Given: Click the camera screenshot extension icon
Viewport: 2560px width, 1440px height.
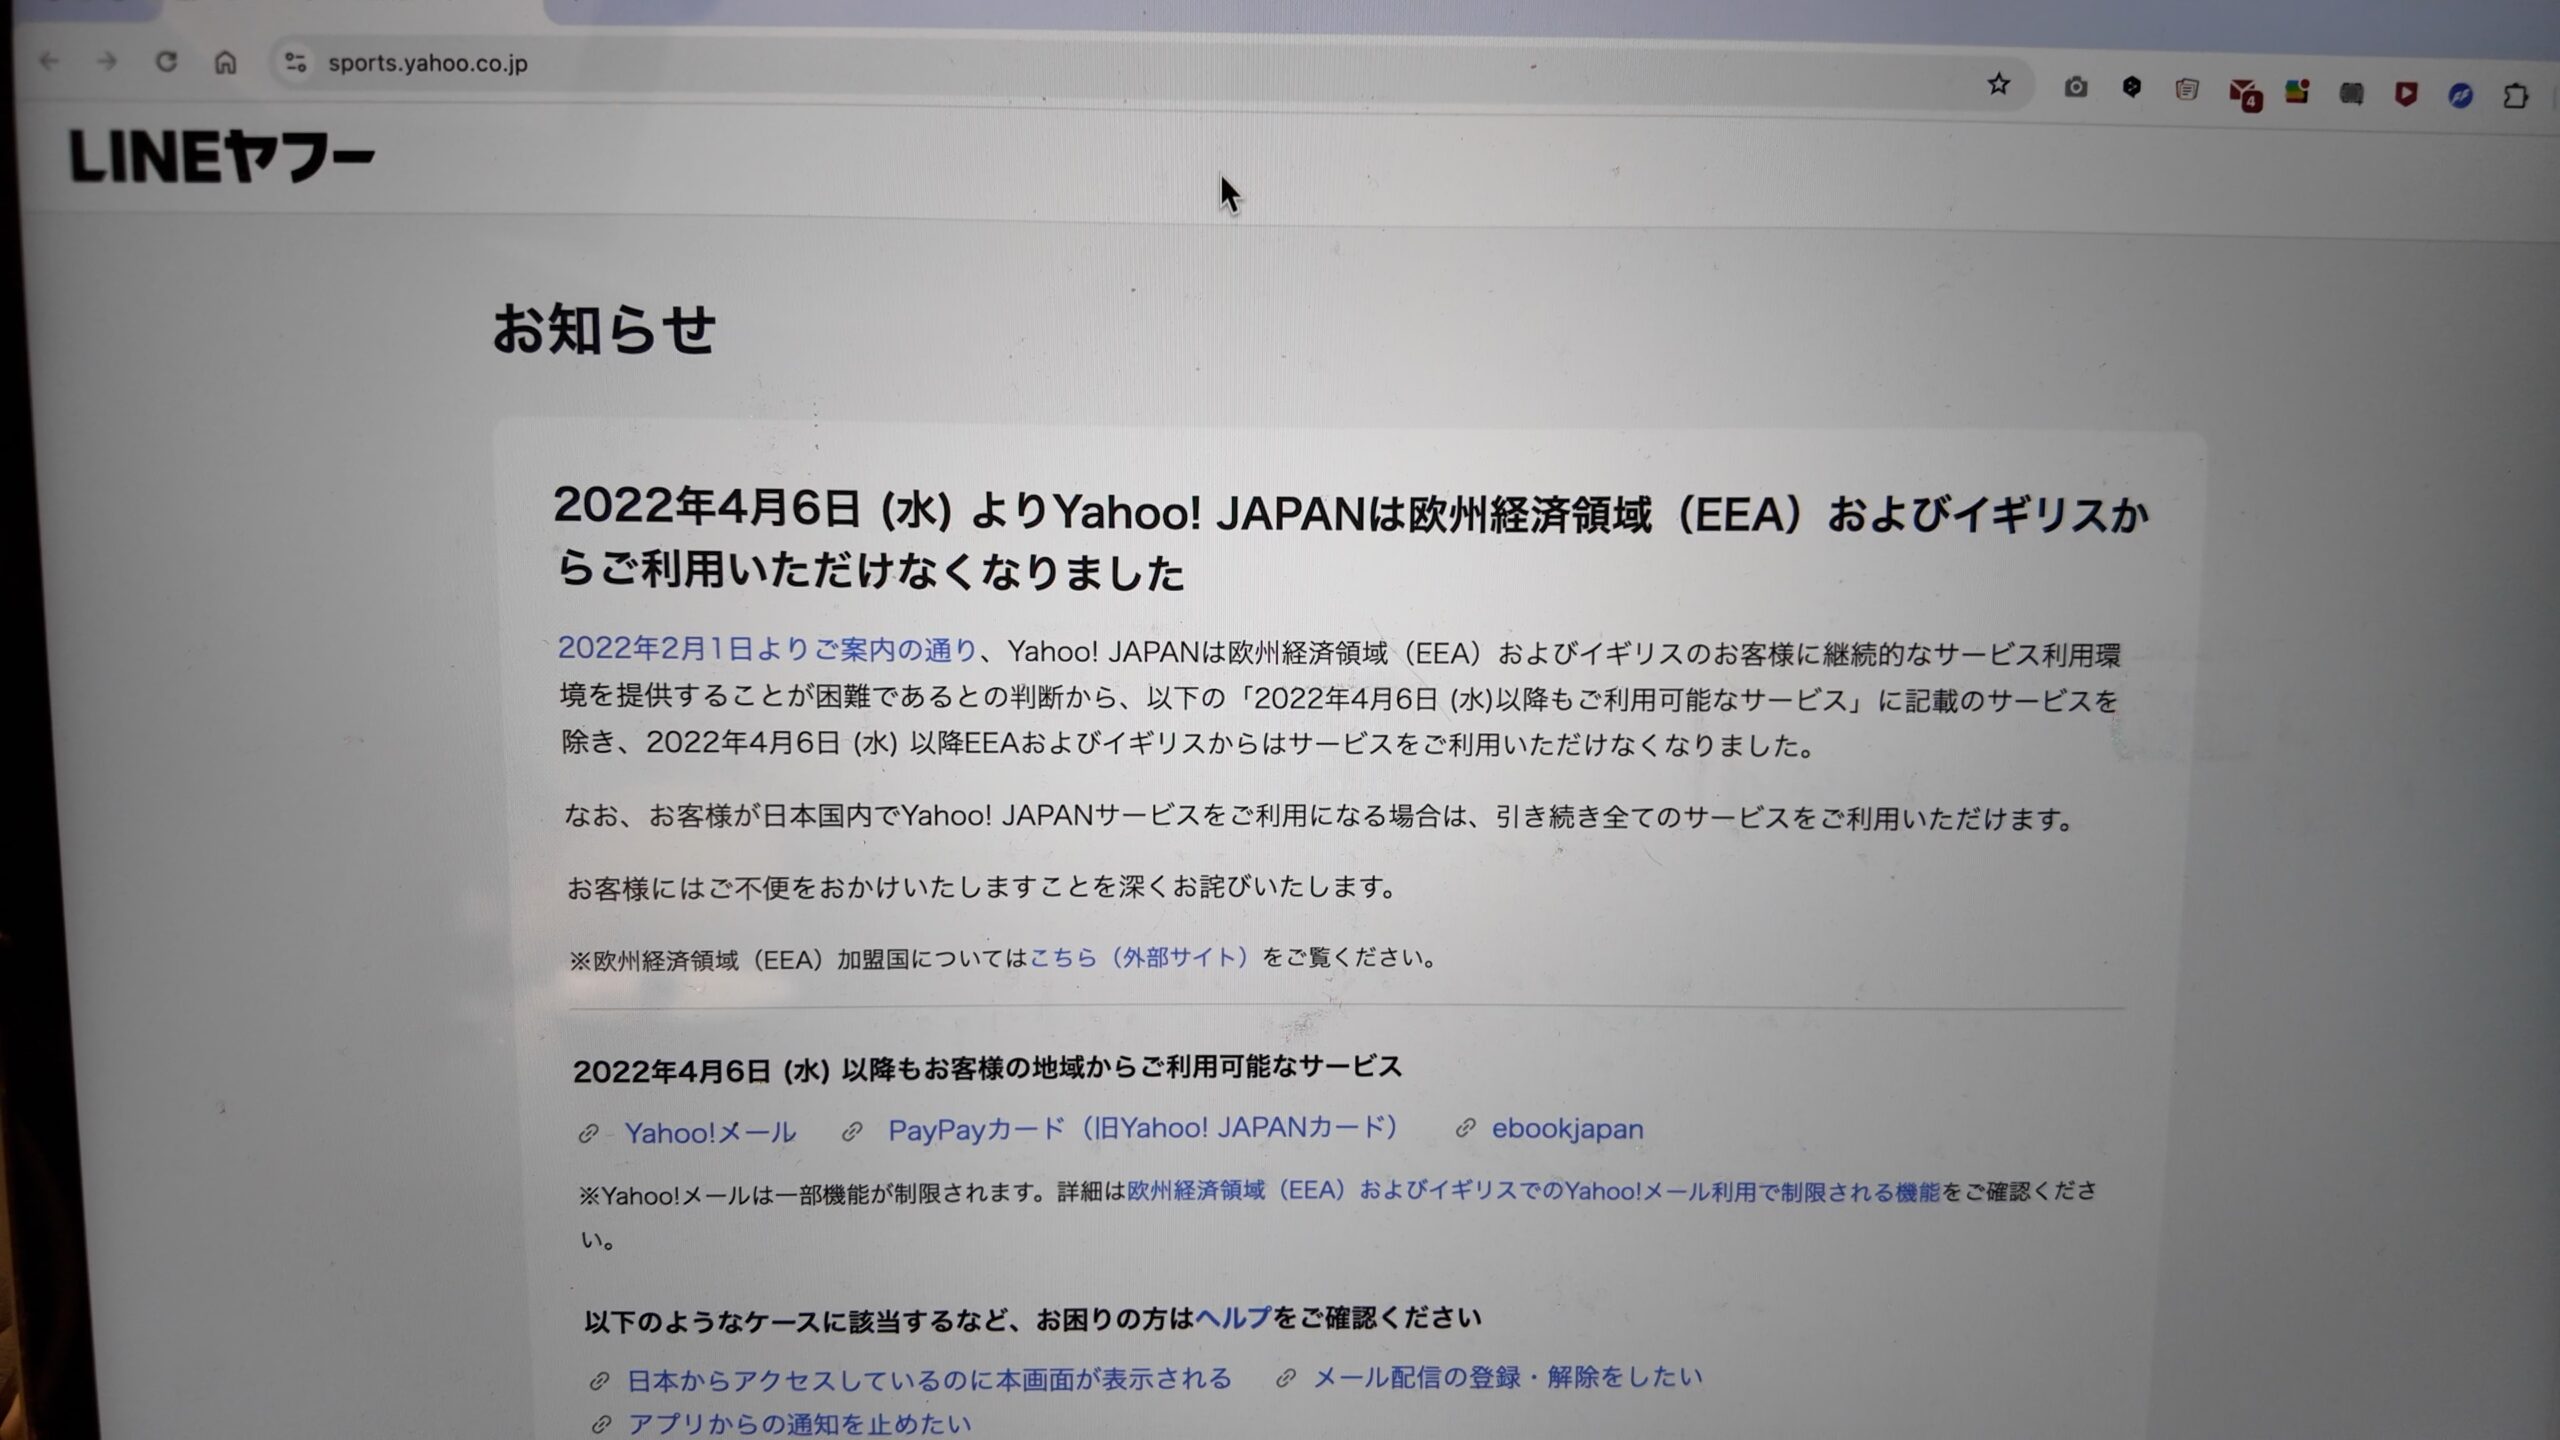Looking at the screenshot, I should (2076, 88).
